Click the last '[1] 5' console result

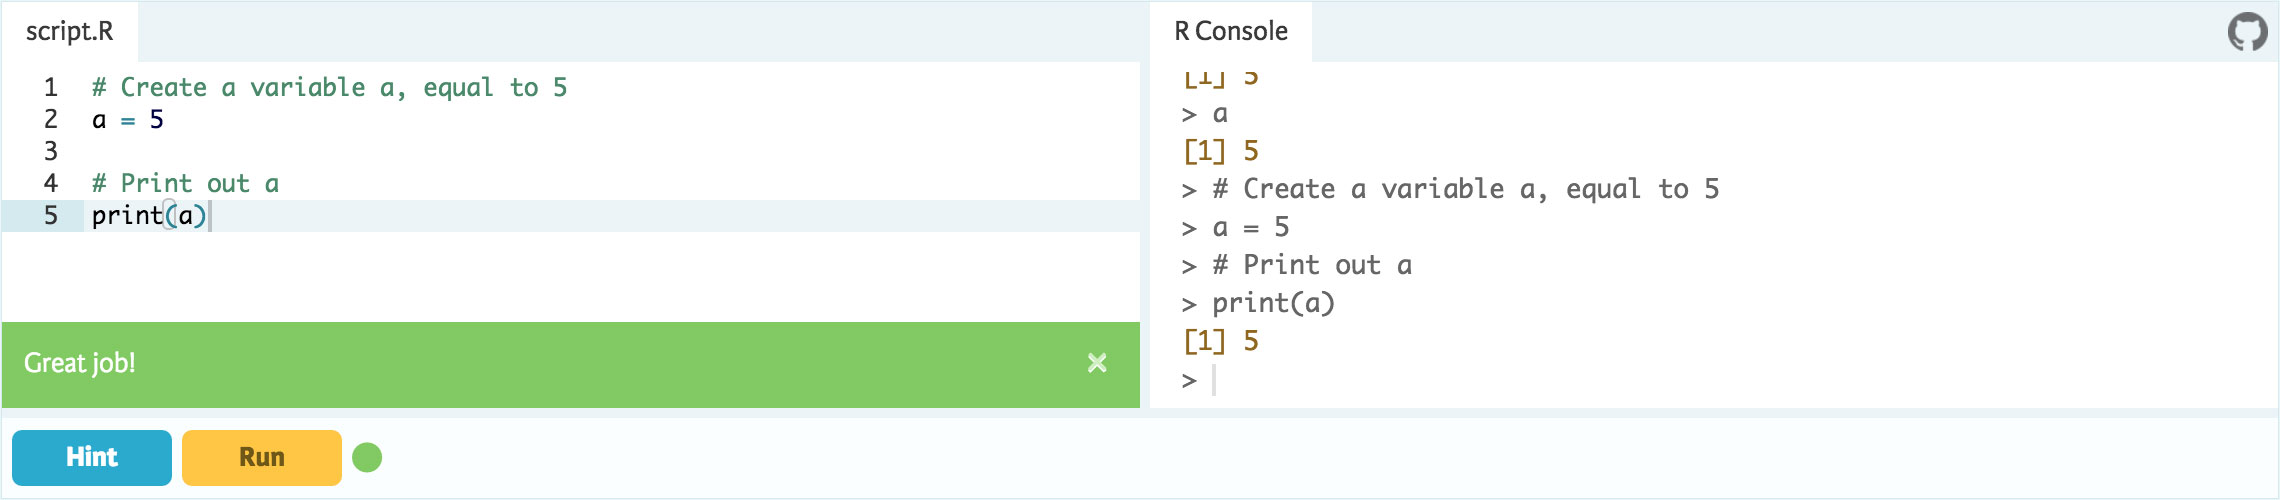point(1221,342)
